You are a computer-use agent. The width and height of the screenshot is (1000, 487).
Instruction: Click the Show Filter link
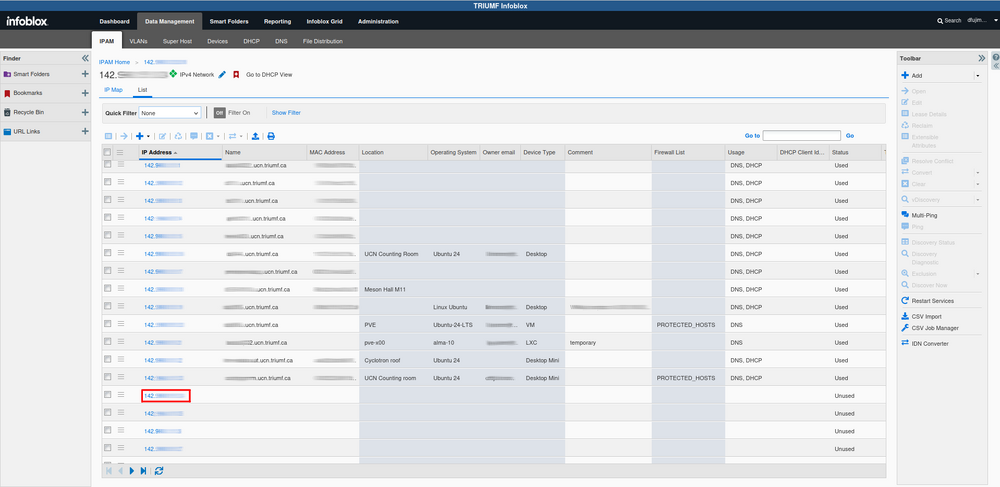[x=286, y=113]
